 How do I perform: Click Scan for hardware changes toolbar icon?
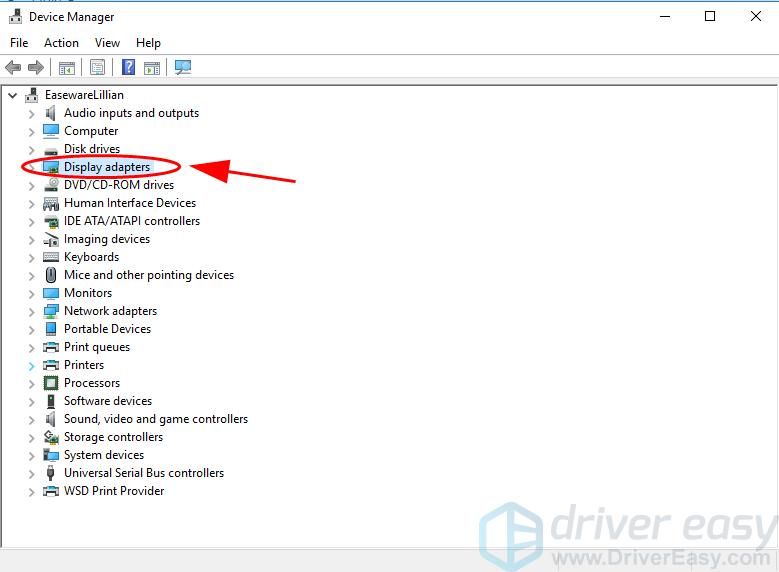coord(182,67)
